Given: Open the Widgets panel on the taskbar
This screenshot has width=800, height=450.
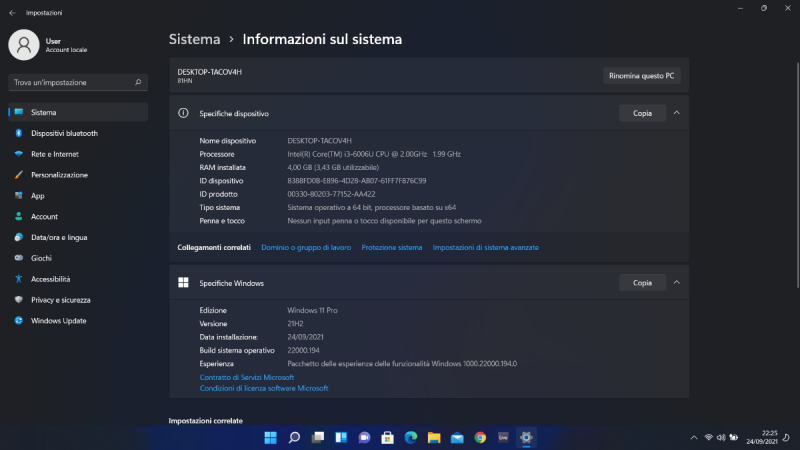Looking at the screenshot, I should [341, 438].
